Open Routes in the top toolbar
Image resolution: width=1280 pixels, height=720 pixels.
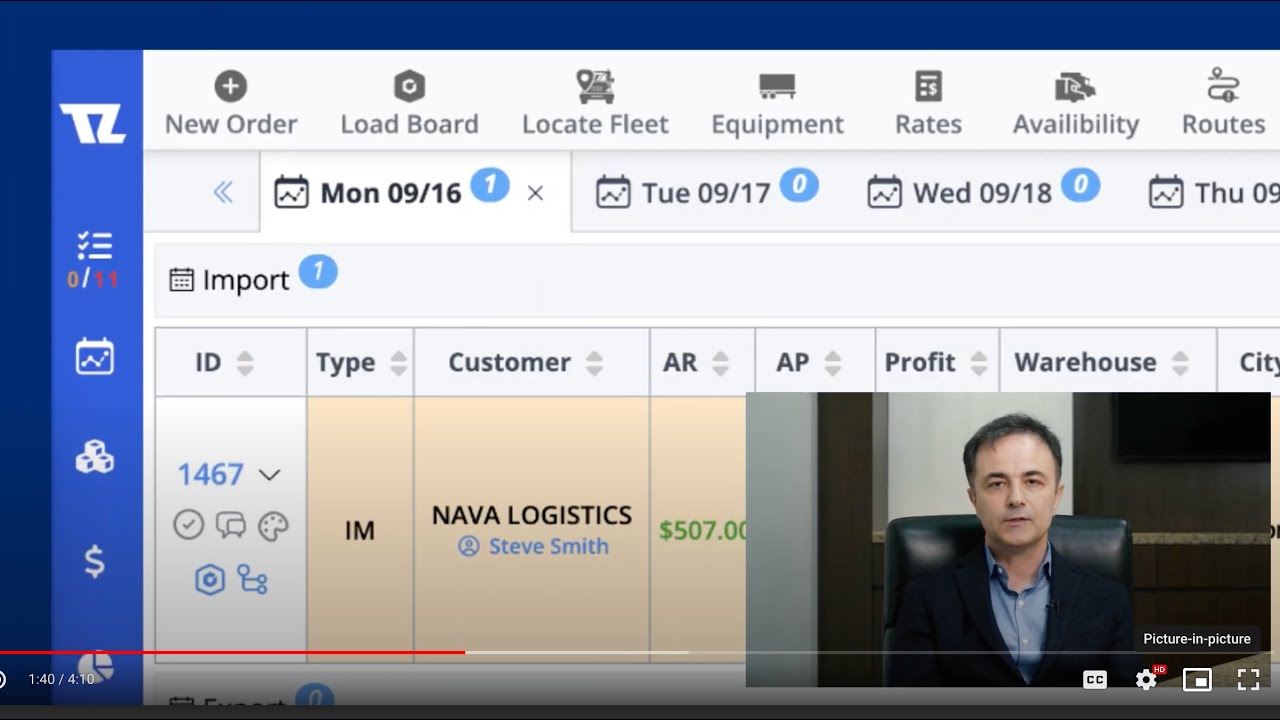point(1223,104)
